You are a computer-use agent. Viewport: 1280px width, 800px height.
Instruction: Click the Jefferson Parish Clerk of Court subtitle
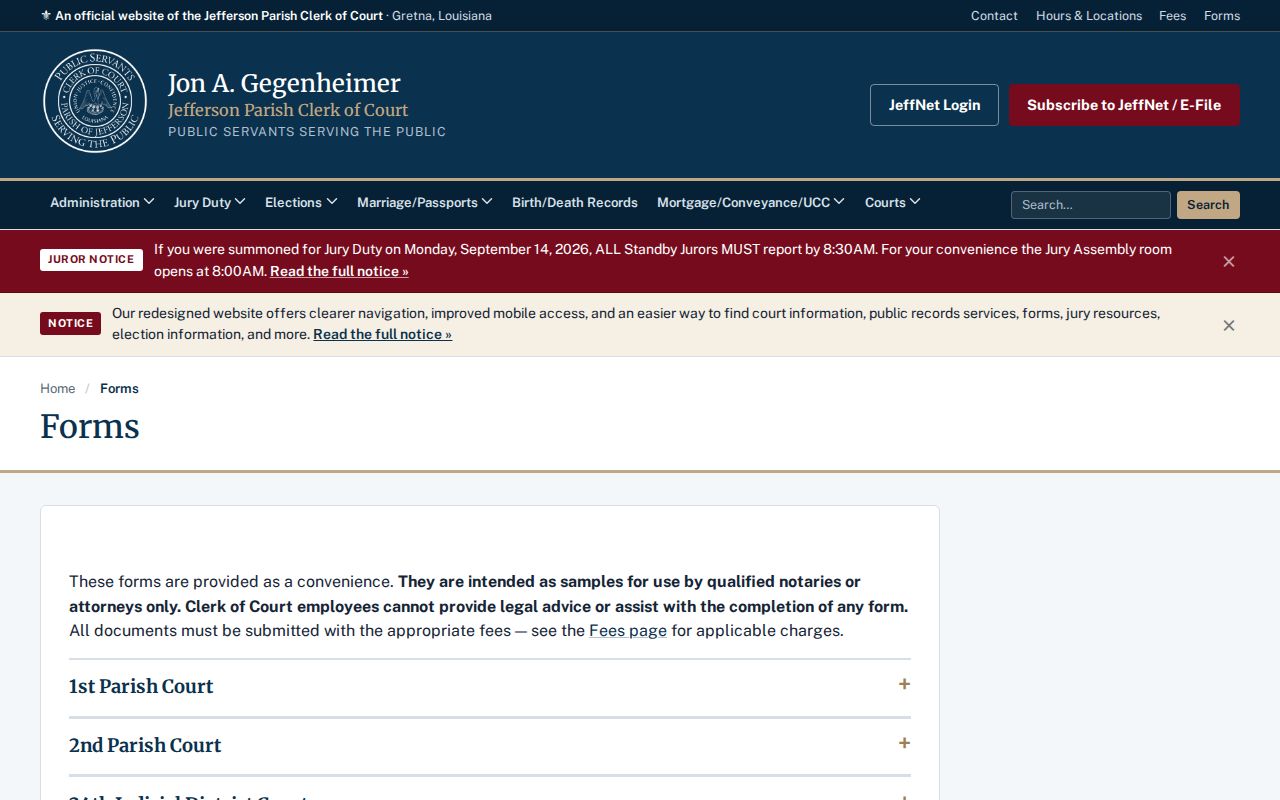tap(288, 110)
